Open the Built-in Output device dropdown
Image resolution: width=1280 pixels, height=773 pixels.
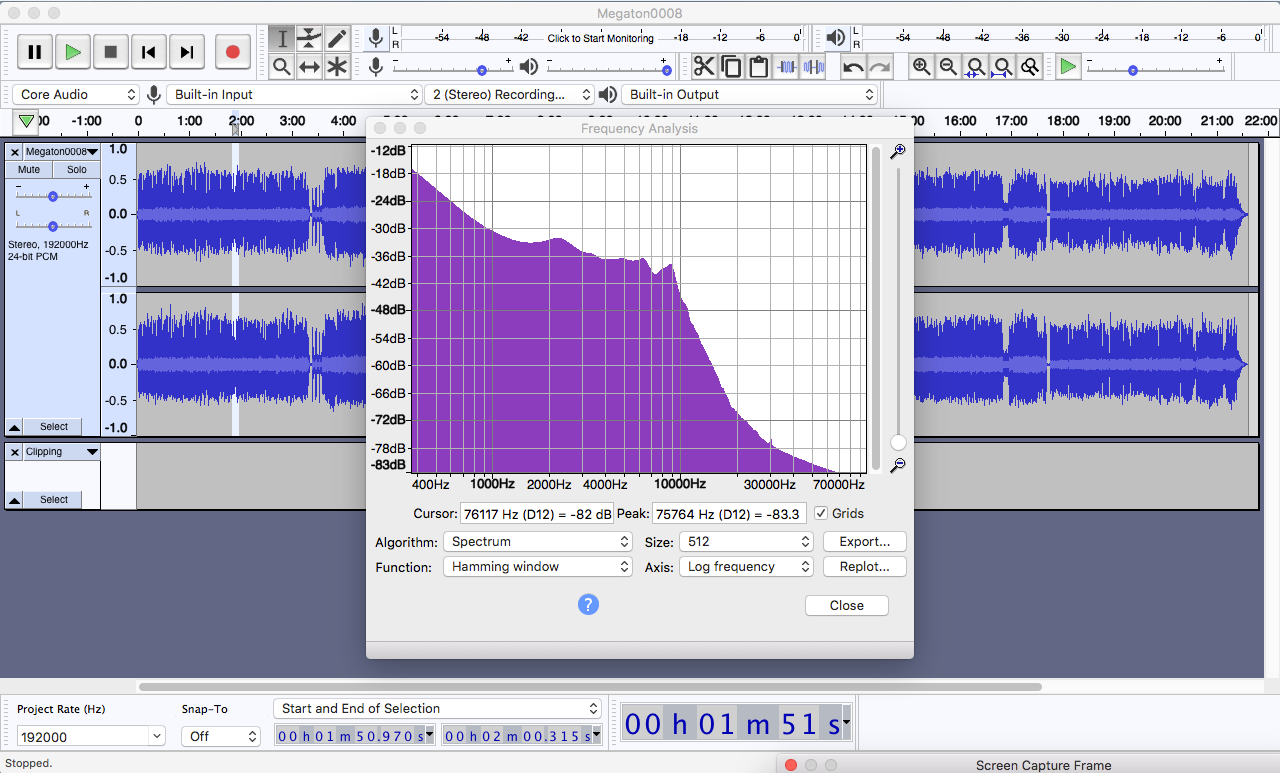pyautogui.click(x=749, y=94)
